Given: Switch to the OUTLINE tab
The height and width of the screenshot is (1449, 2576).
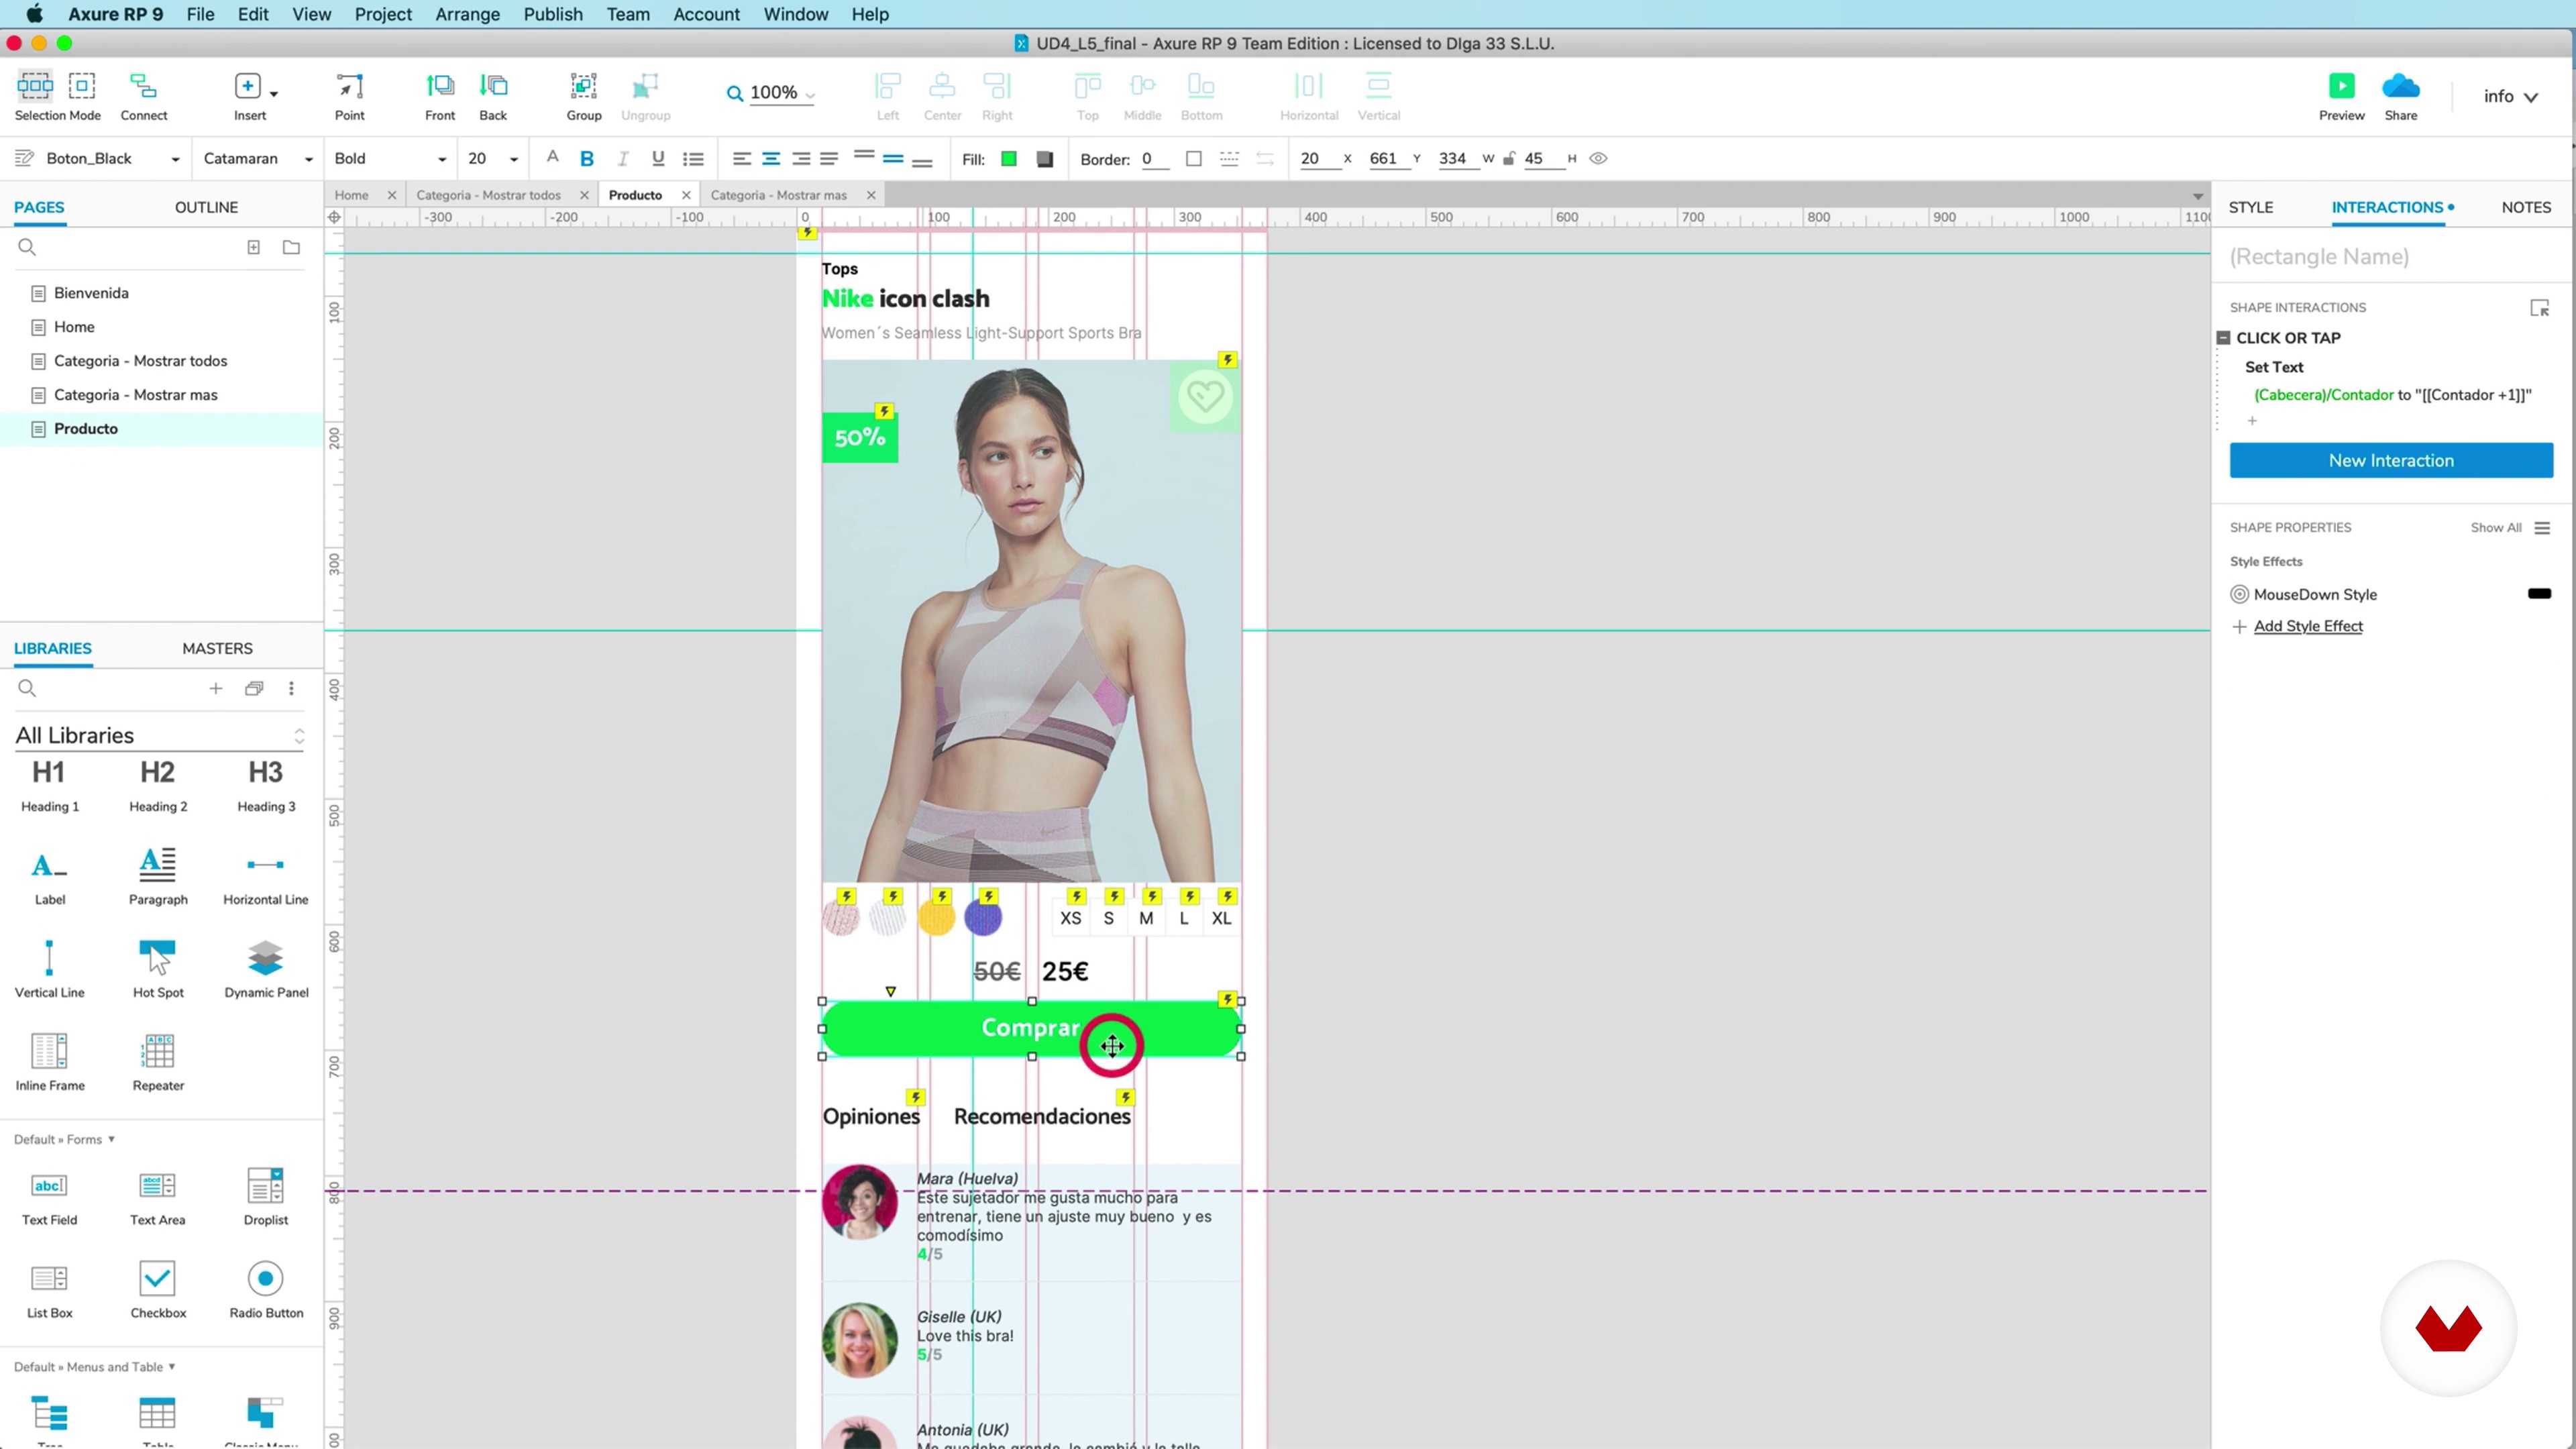Looking at the screenshot, I should [x=206, y=207].
